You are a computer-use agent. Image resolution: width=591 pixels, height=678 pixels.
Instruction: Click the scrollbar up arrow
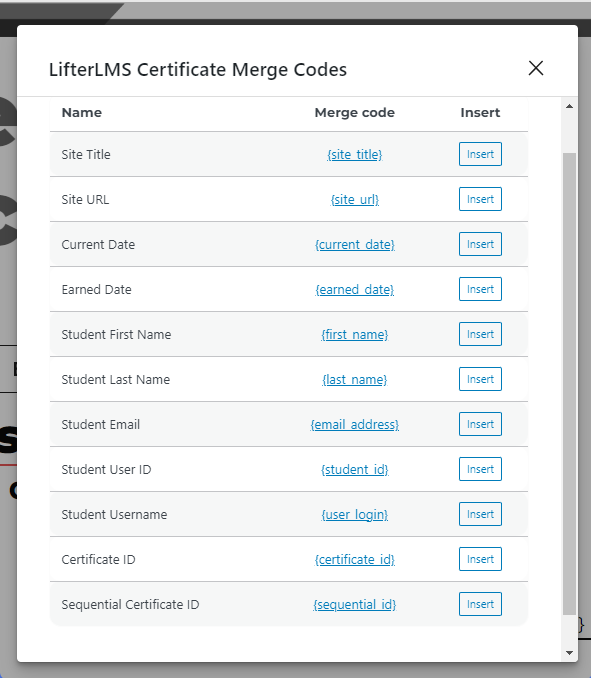[x=569, y=106]
